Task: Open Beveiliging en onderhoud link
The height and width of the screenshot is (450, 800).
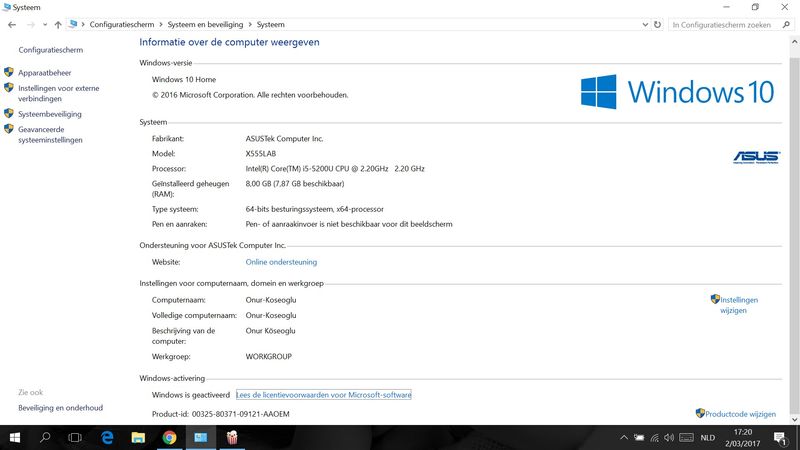Action: (60, 408)
